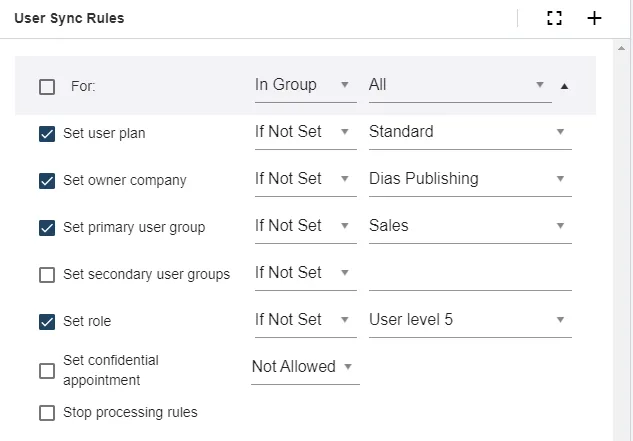The image size is (633, 441).
Task: Check the Stop processing rules box
Action: click(47, 413)
